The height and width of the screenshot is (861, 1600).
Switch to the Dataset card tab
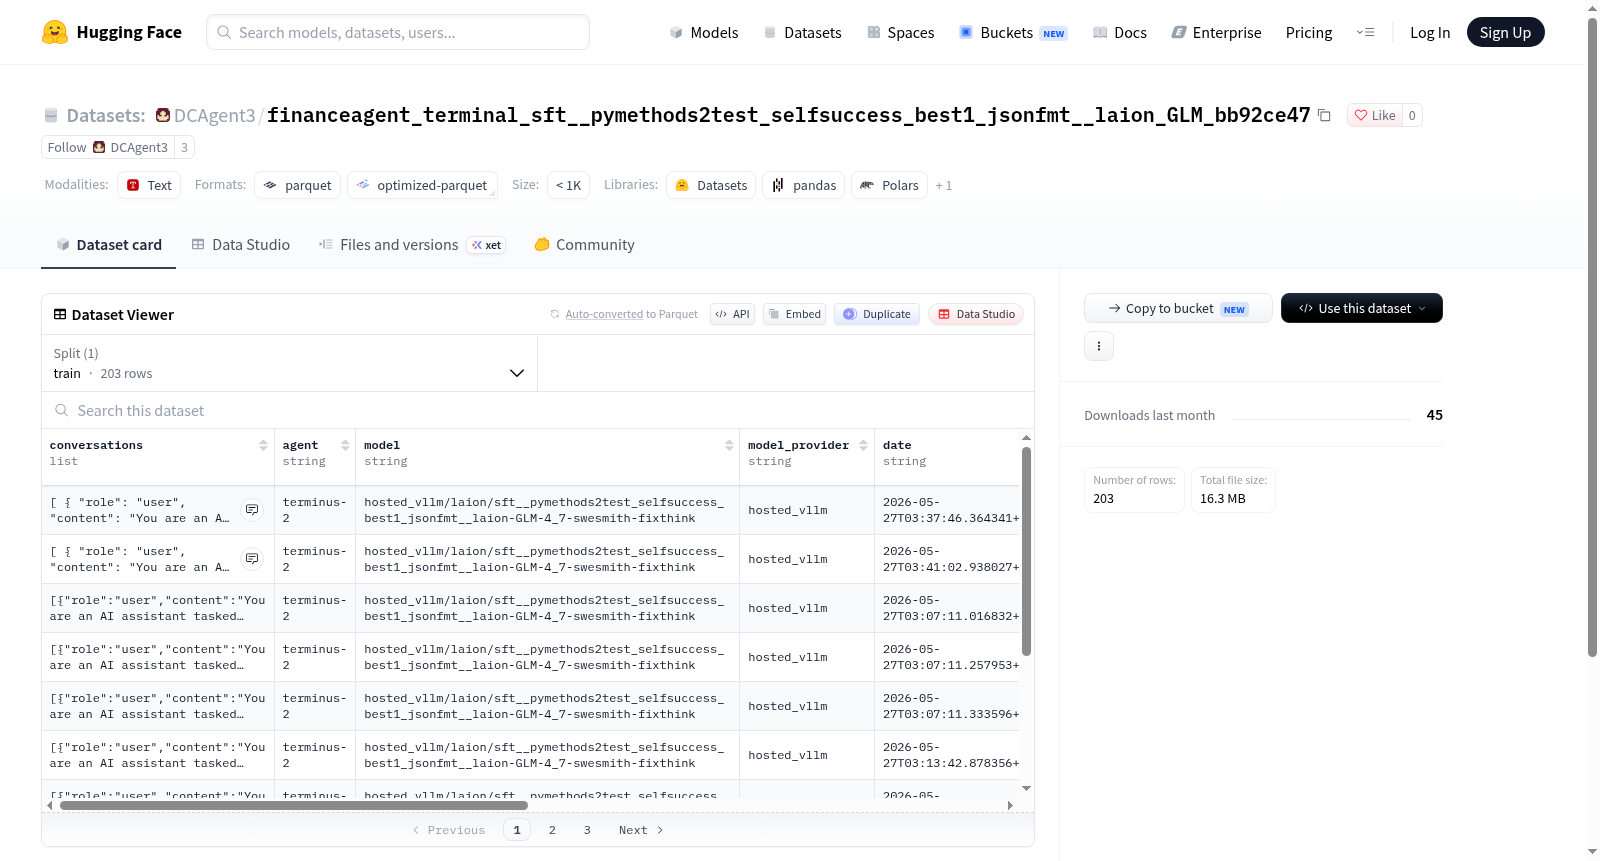(x=108, y=245)
